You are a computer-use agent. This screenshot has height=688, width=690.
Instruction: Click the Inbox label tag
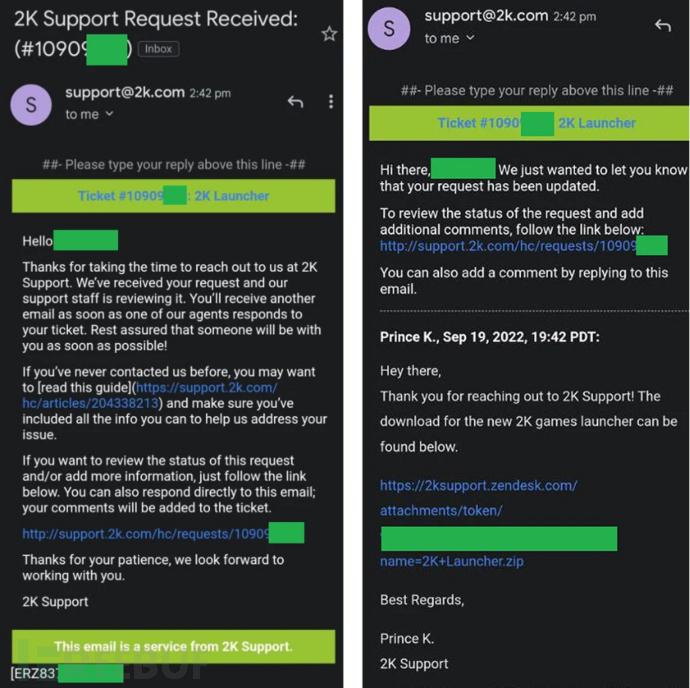pos(158,48)
